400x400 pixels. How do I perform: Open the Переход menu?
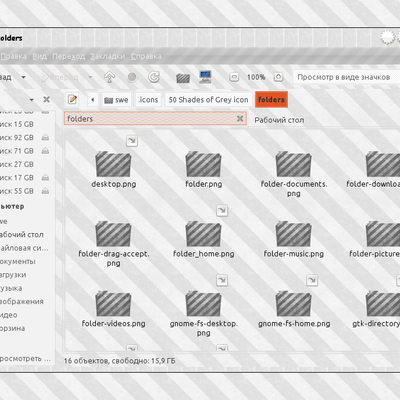[x=68, y=56]
